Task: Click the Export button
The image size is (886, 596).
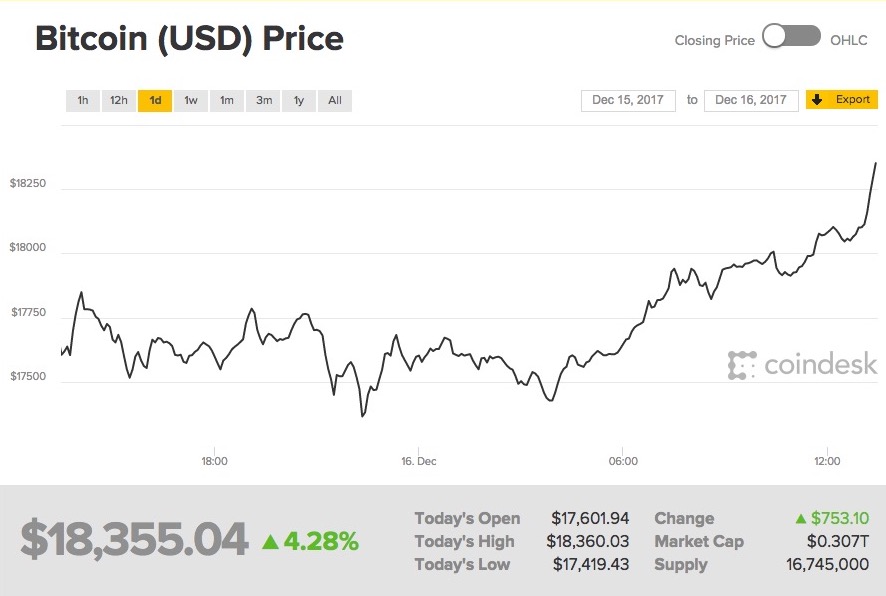Action: click(842, 100)
